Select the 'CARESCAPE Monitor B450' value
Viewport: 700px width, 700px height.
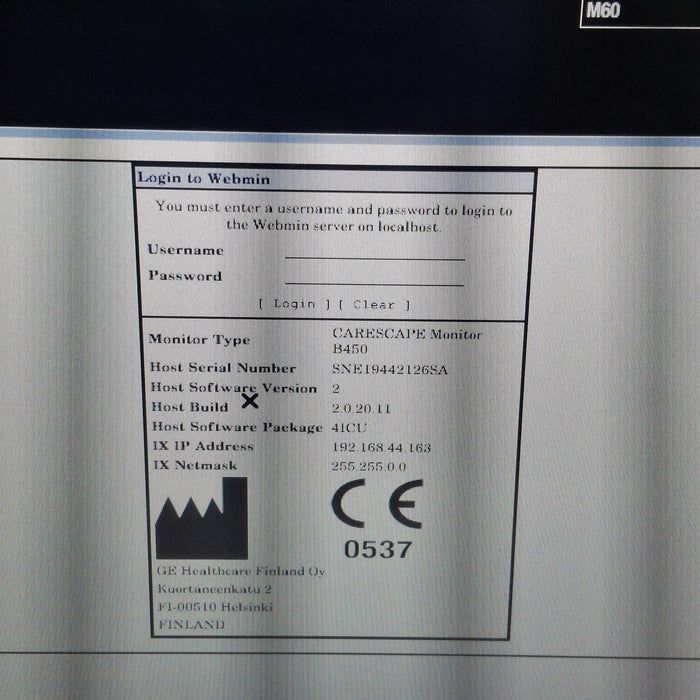(x=407, y=341)
